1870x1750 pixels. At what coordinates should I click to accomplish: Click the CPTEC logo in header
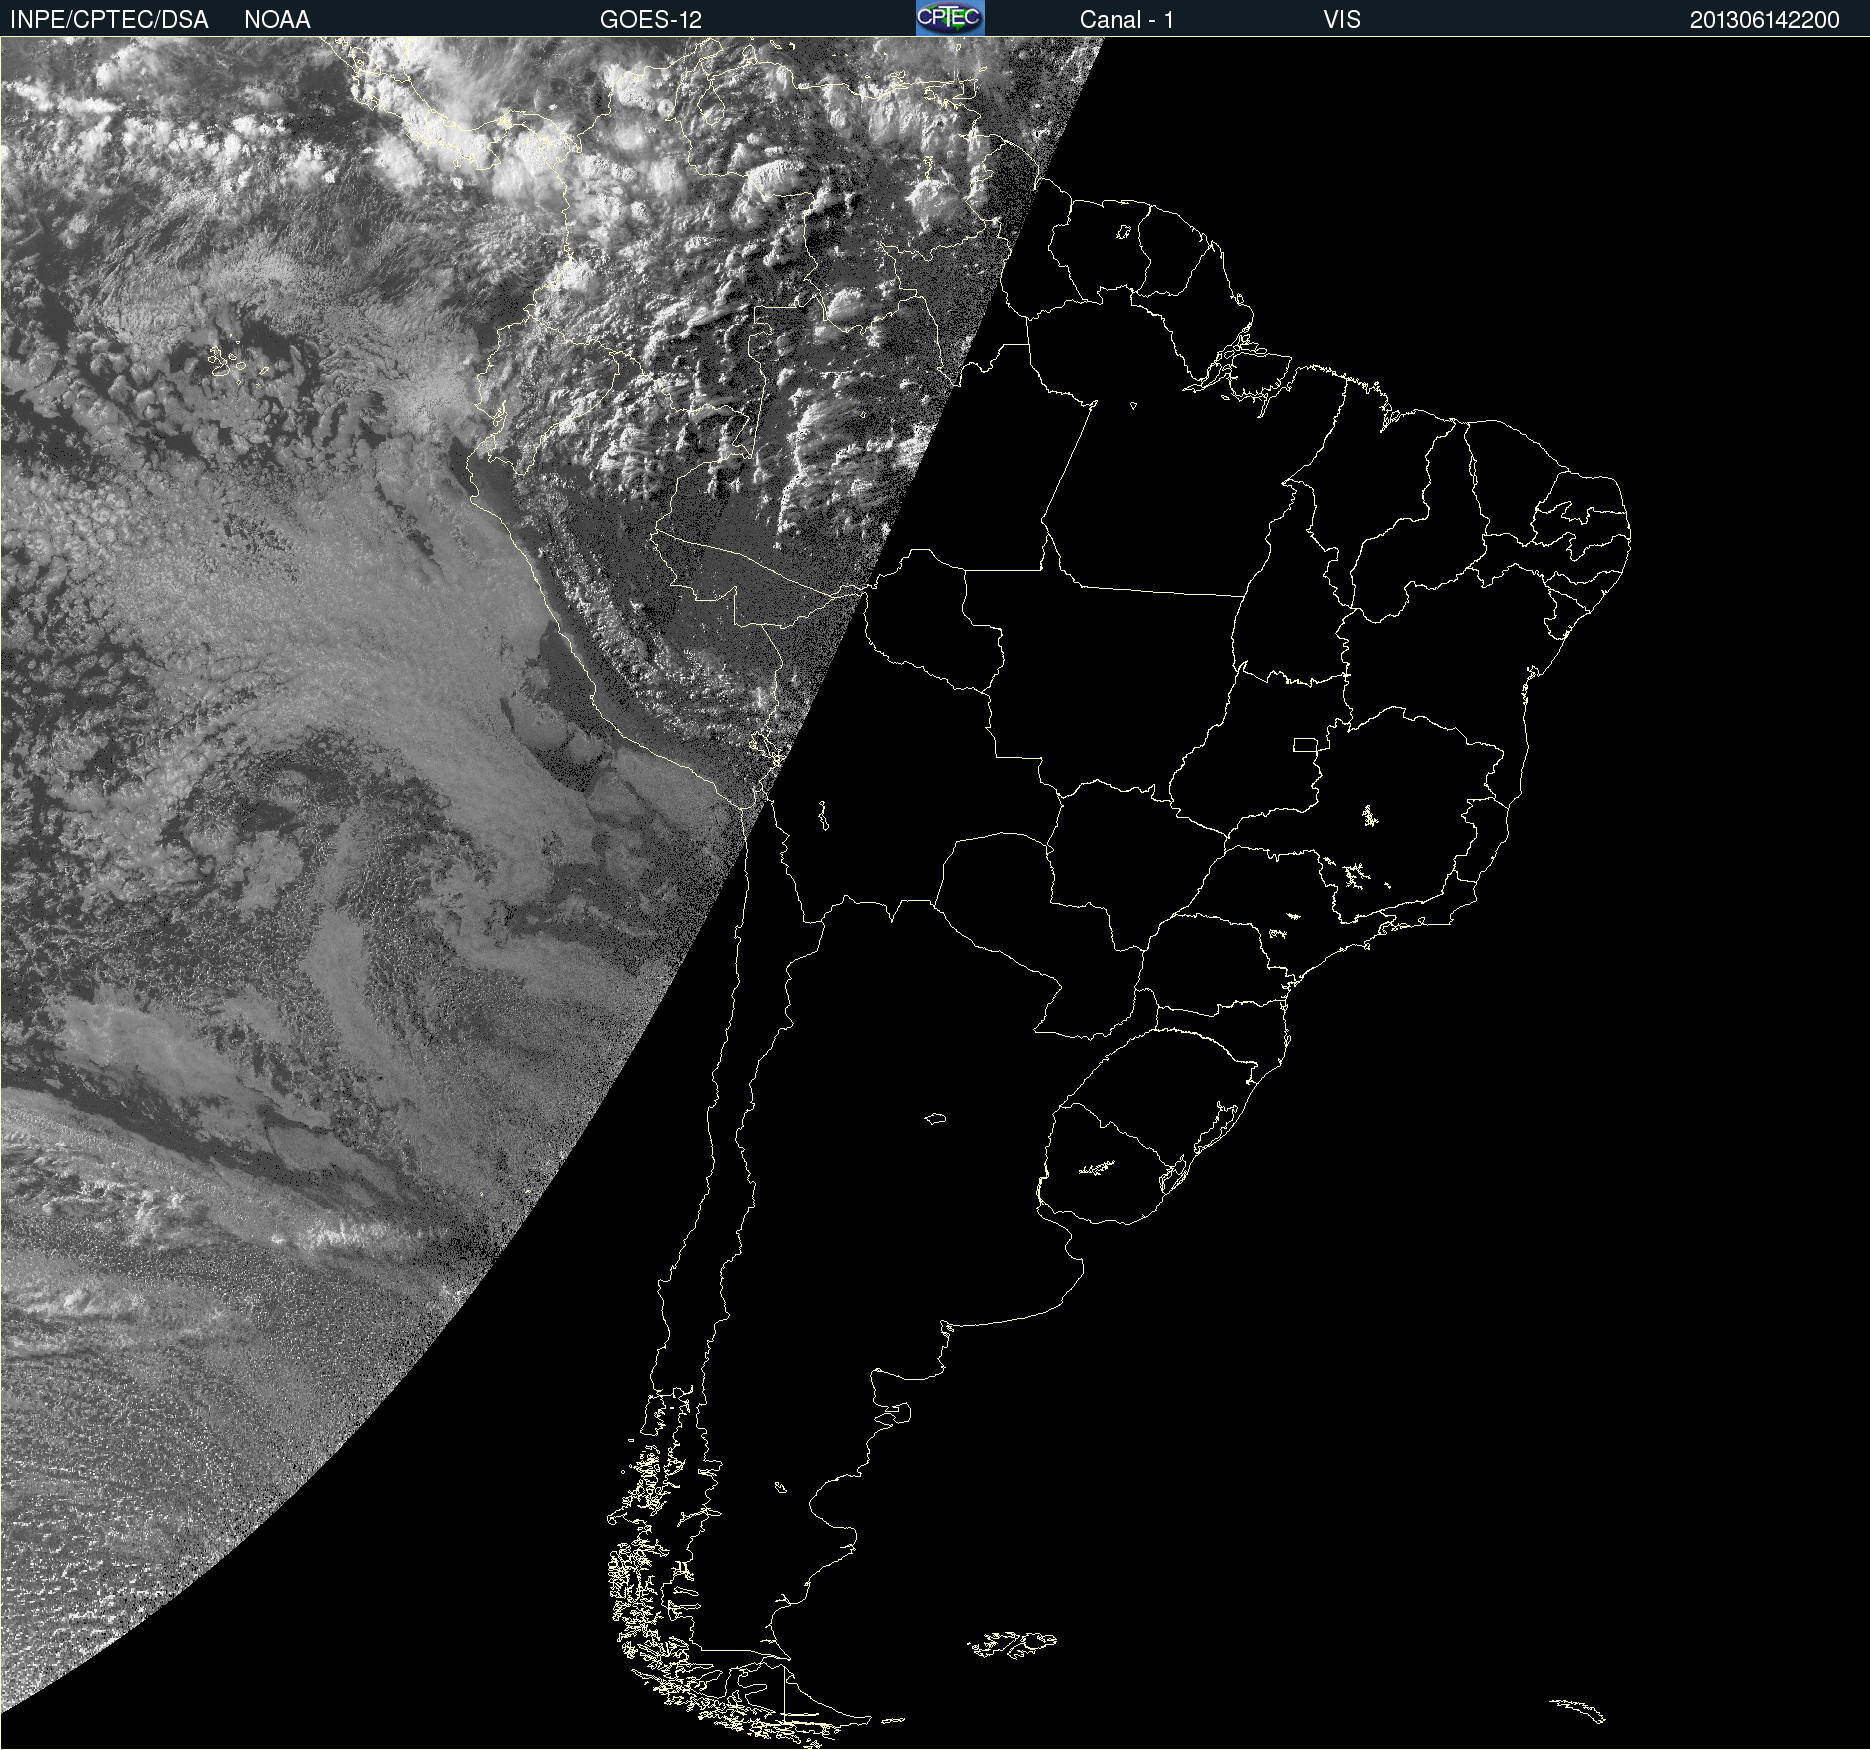(x=950, y=18)
